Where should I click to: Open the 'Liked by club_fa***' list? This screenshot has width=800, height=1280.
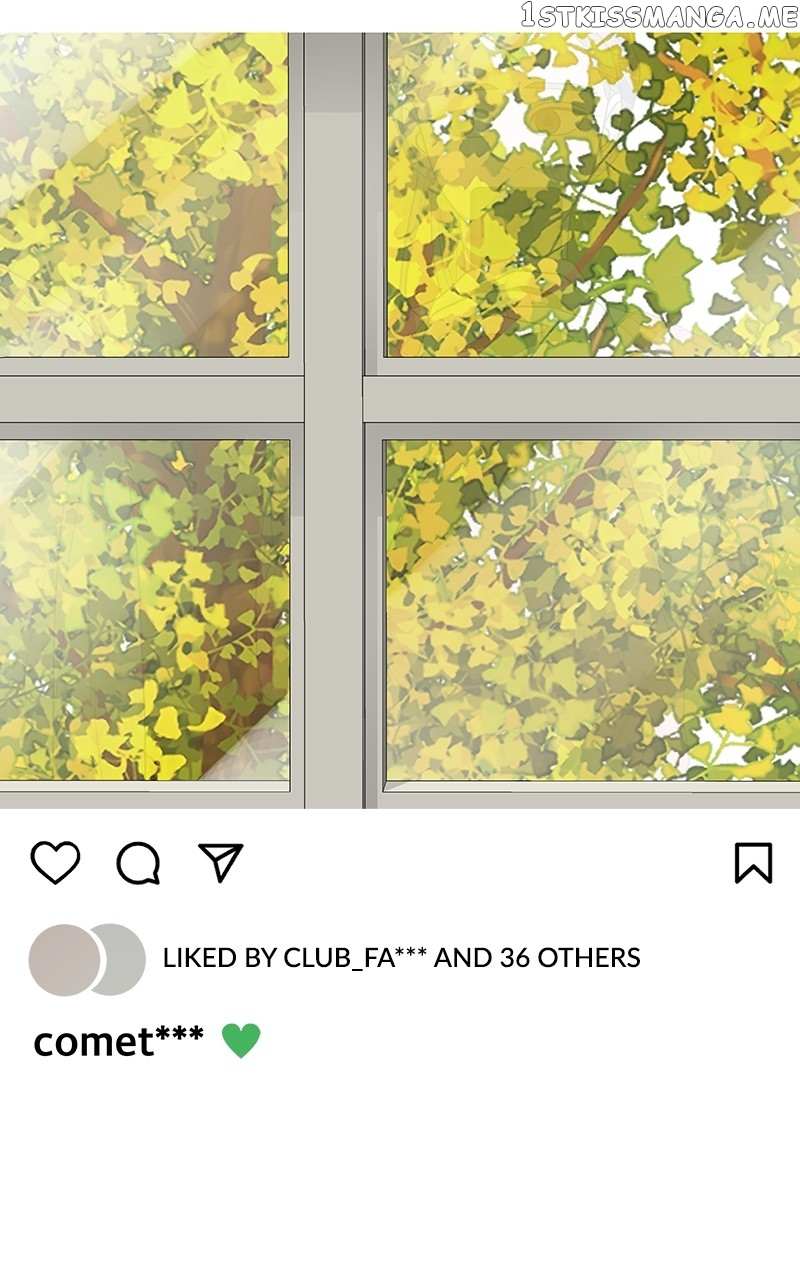pos(401,958)
